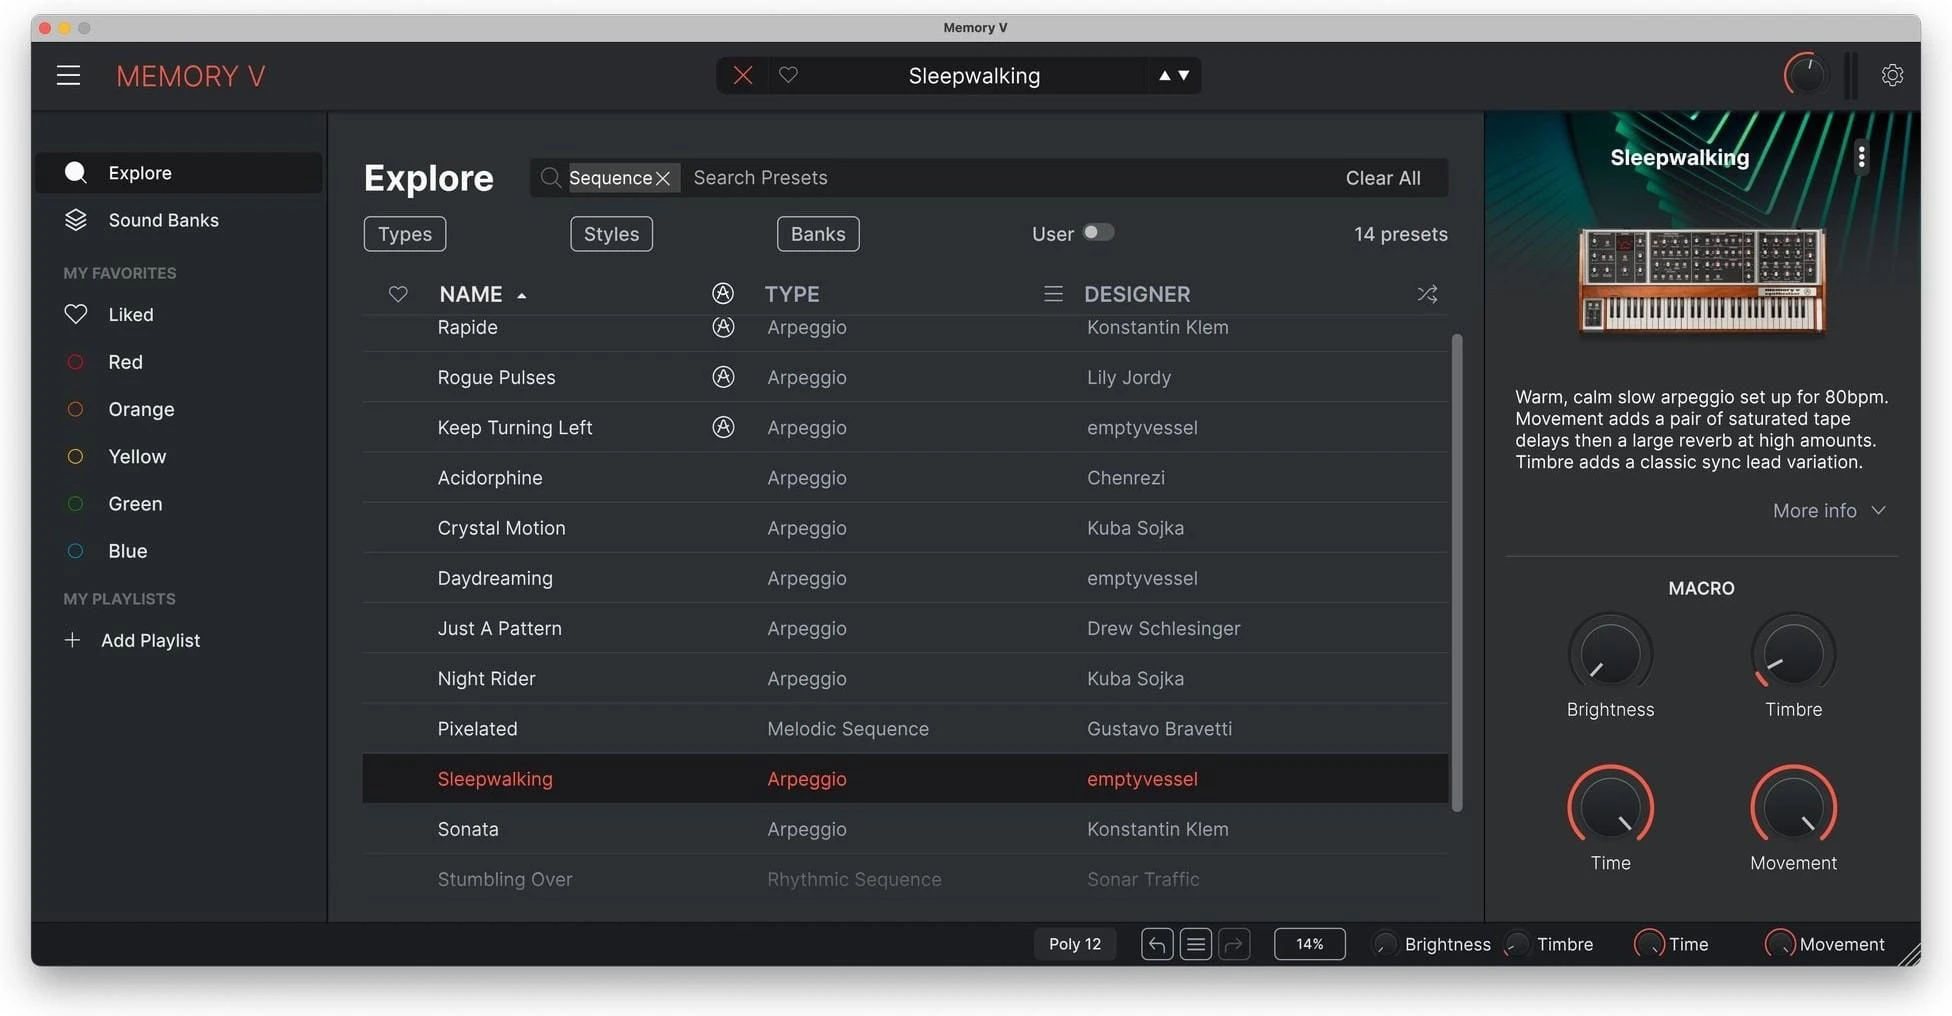Click the Movement mini knob in status bar

pyautogui.click(x=1780, y=944)
